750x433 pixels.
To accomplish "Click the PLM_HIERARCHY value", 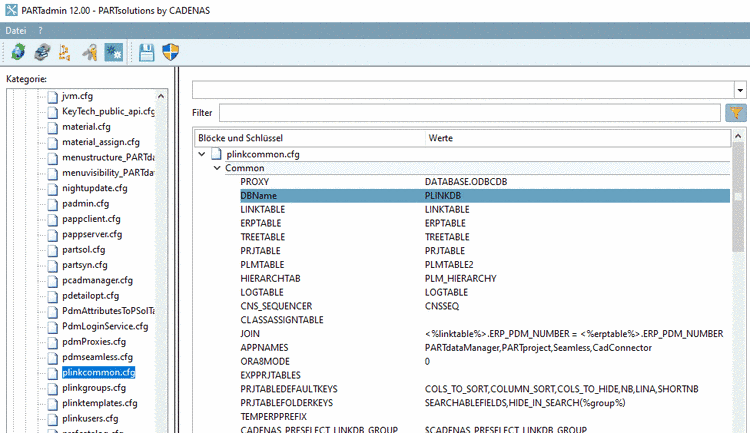I will coord(461,279).
